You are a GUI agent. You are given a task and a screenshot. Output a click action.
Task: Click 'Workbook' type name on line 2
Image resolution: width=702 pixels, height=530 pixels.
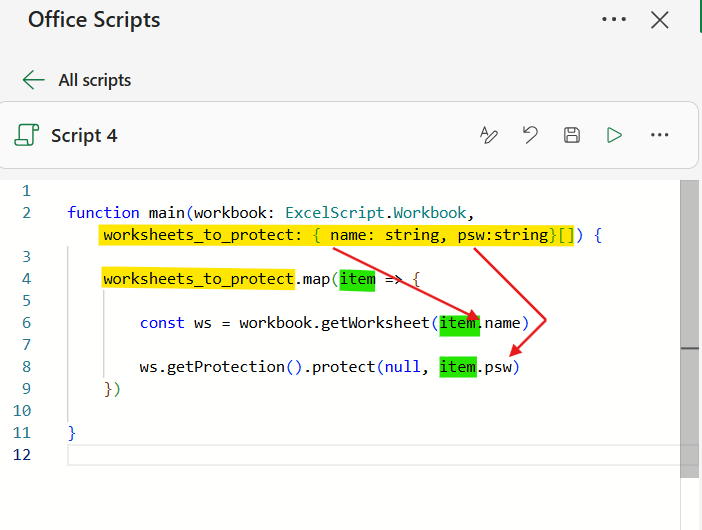point(430,212)
